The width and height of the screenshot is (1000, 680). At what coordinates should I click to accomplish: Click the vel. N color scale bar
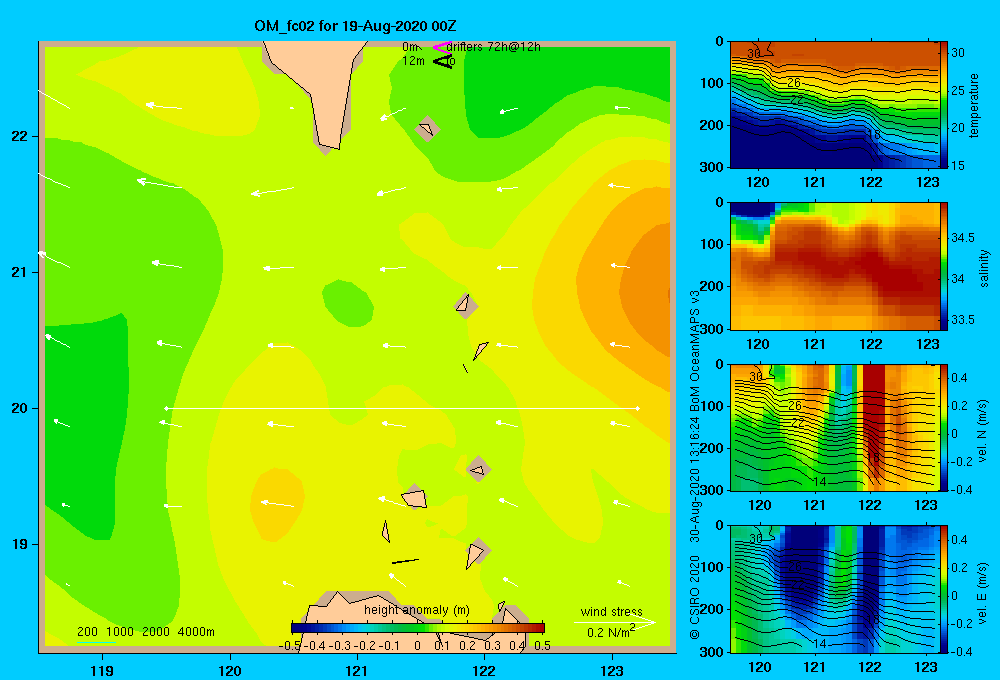[943, 427]
